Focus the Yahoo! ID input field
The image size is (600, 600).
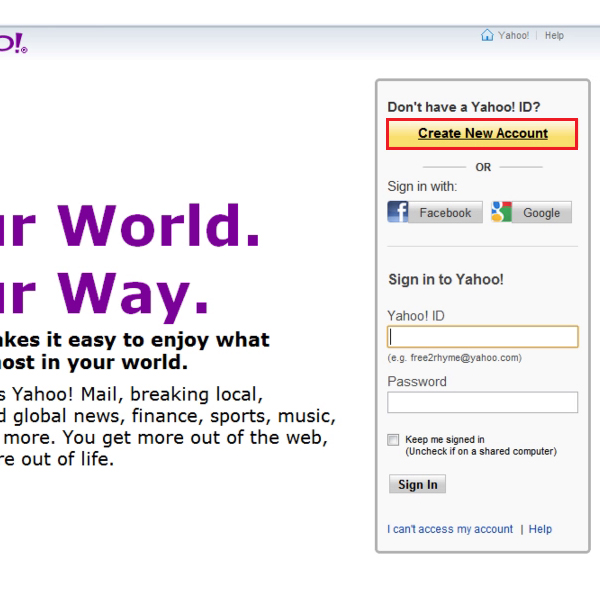[x=483, y=337]
